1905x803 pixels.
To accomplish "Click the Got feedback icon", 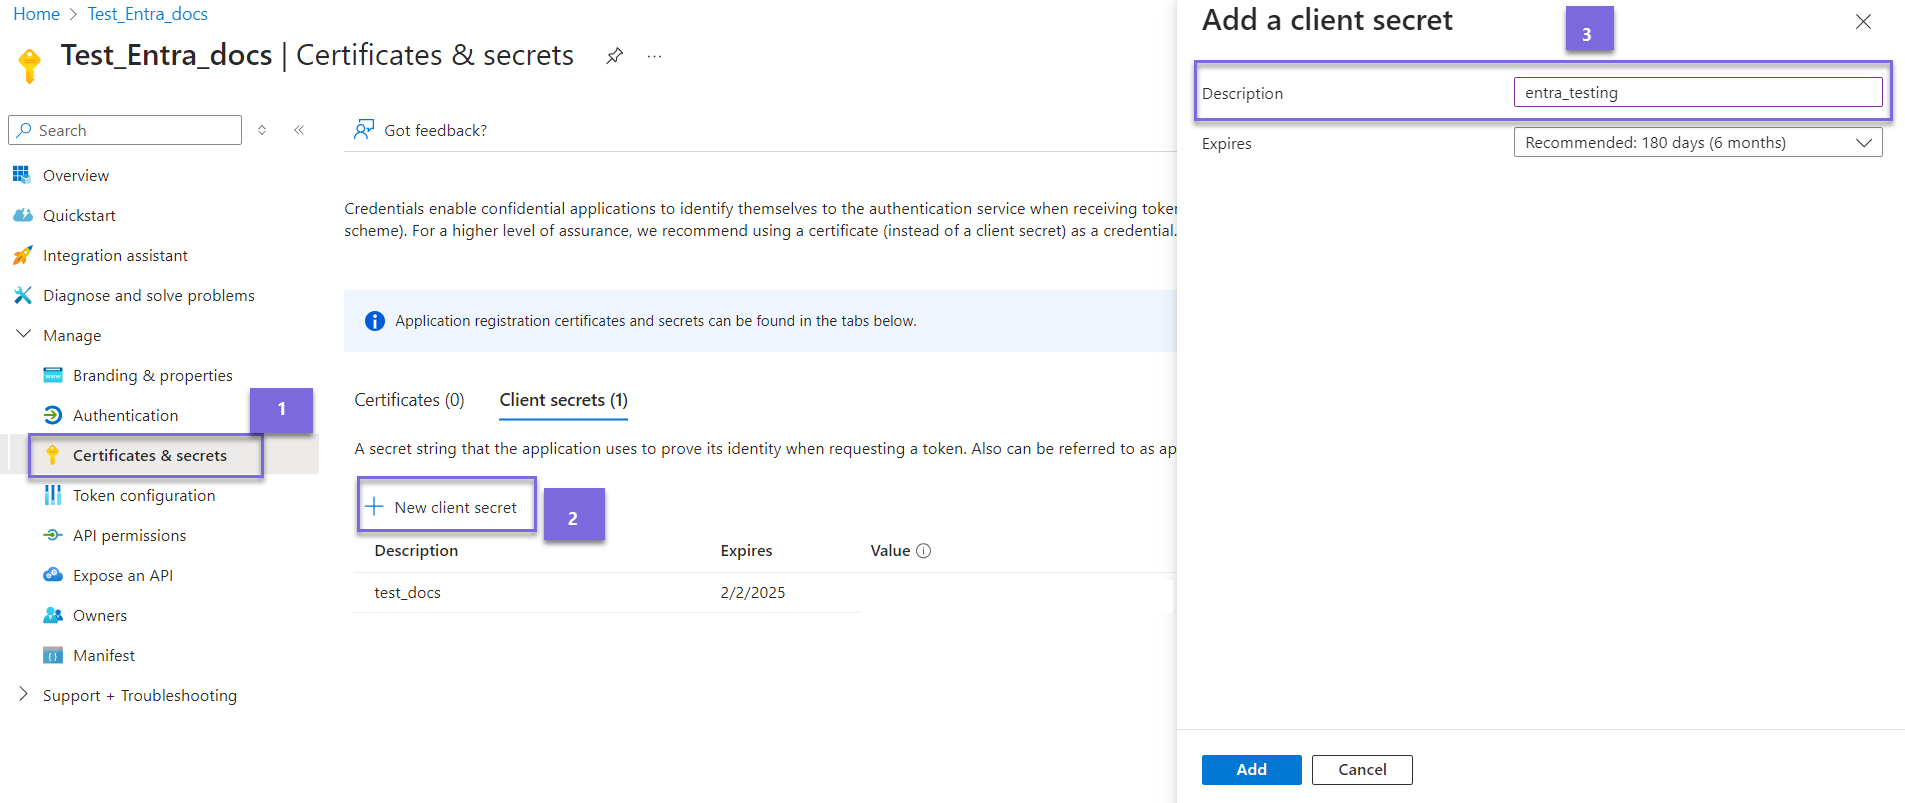I will point(364,130).
